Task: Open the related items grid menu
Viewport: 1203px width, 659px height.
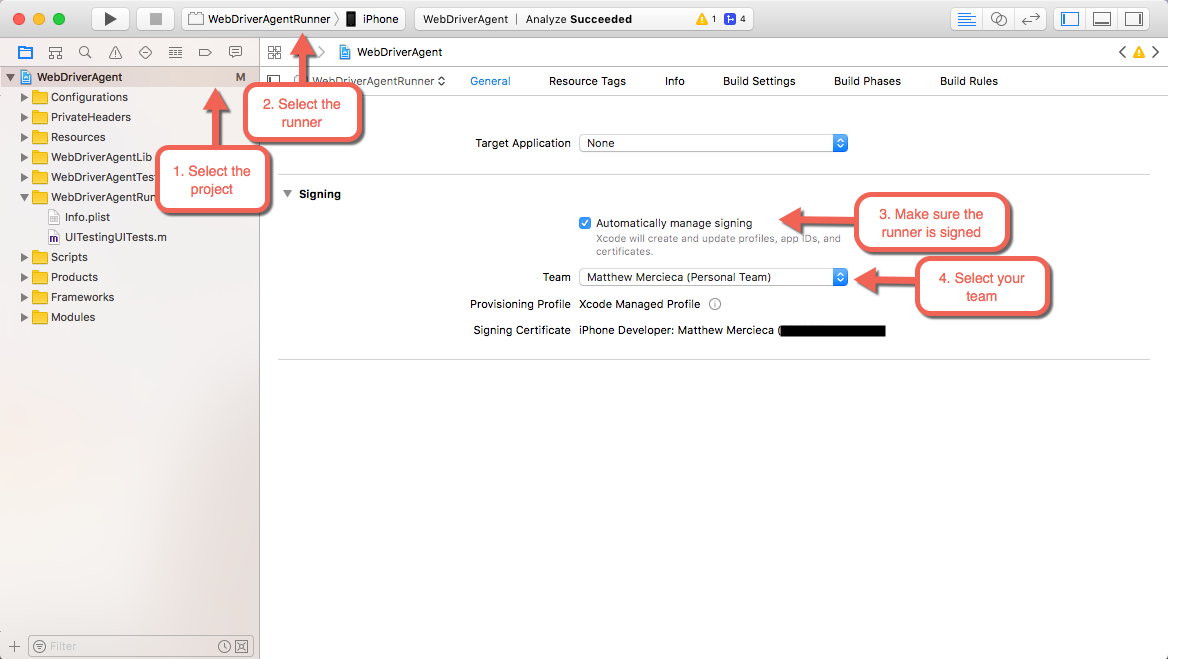Action: click(275, 52)
